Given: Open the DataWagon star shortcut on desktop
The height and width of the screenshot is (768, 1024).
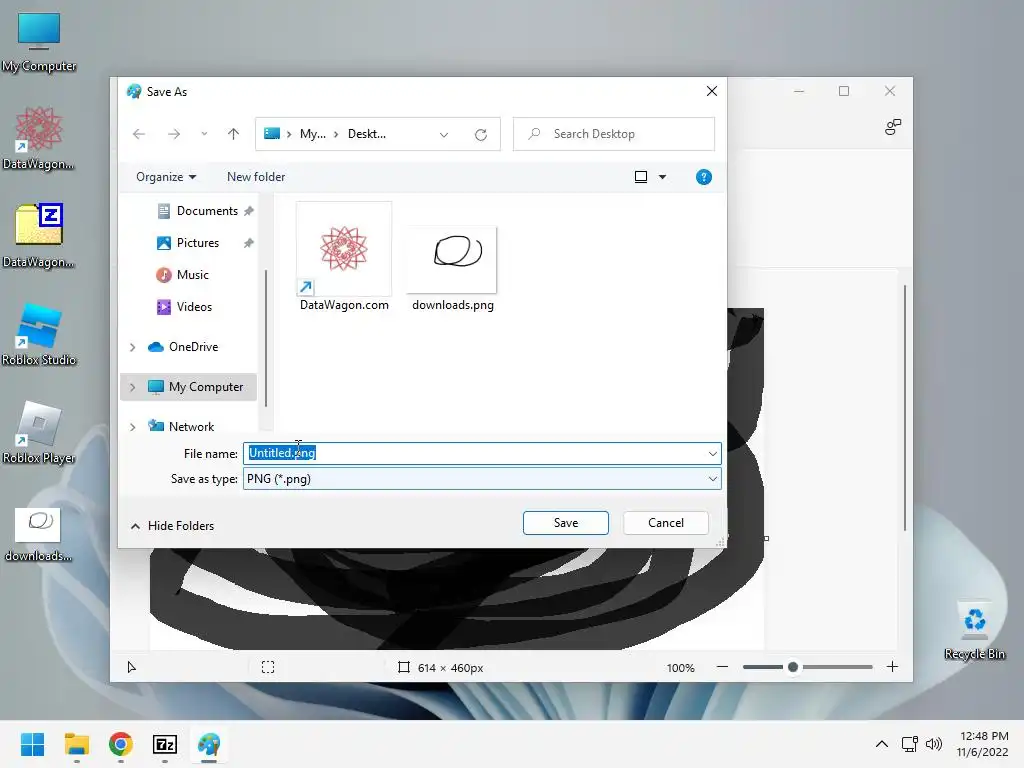Looking at the screenshot, I should point(39,137).
